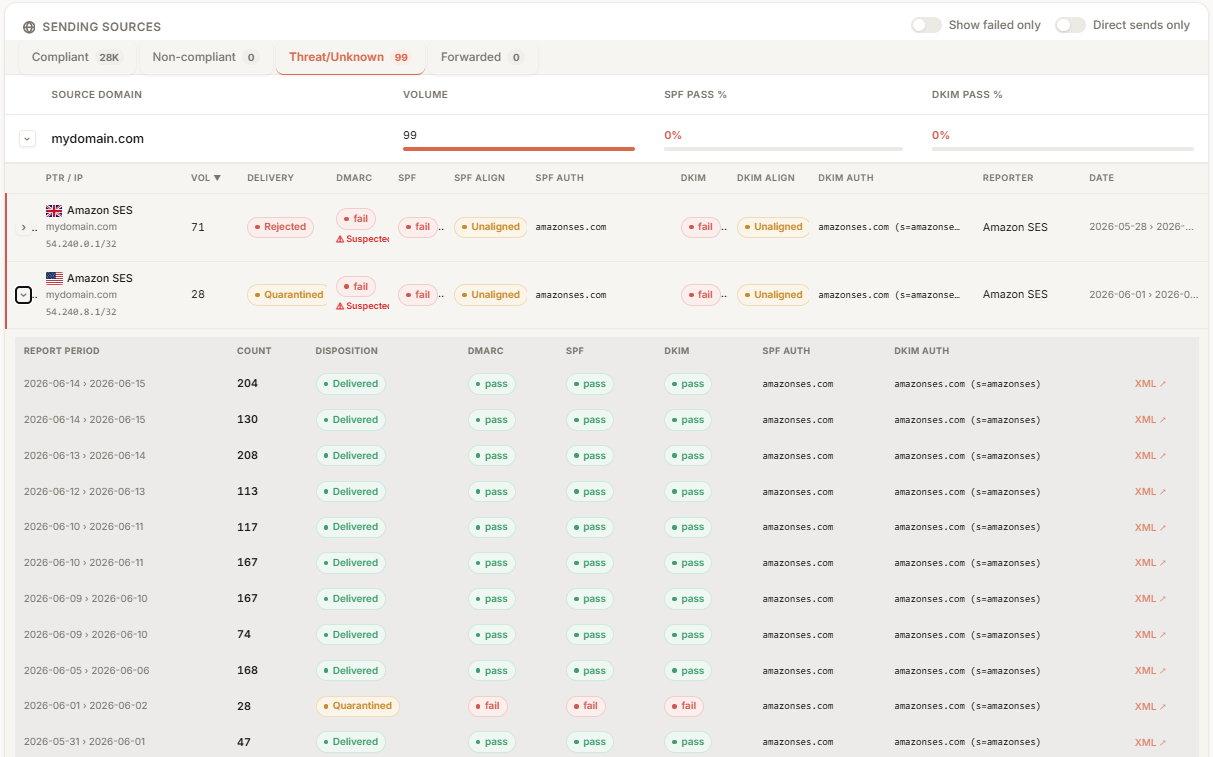
Task: Click the volume progress bar for mydomain.com
Action: point(519,149)
